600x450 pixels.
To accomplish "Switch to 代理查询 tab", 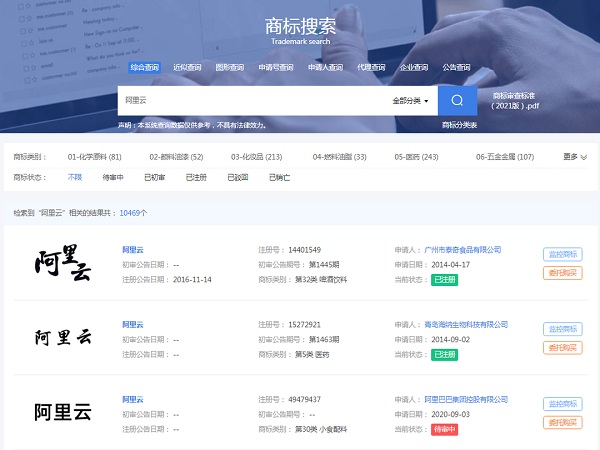I will pyautogui.click(x=371, y=67).
